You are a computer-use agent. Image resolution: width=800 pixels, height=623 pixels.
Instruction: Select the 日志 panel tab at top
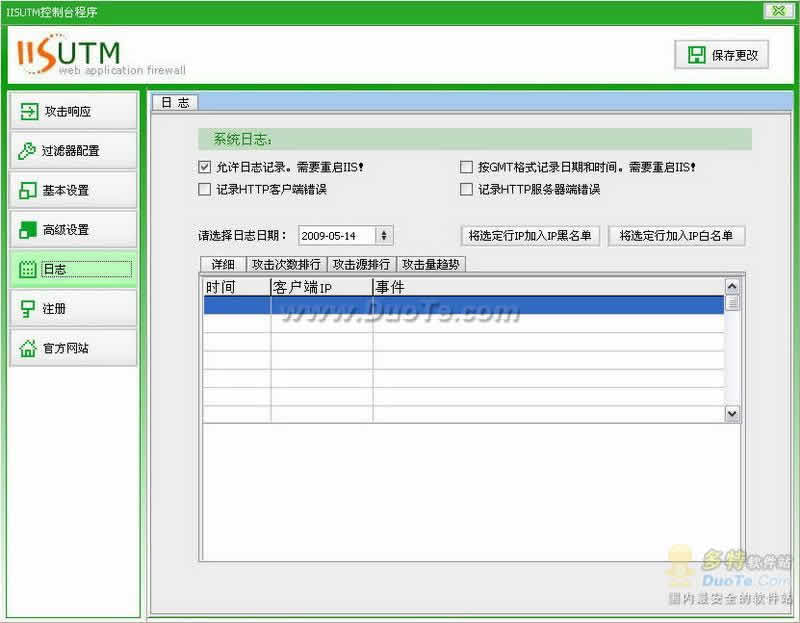click(175, 103)
